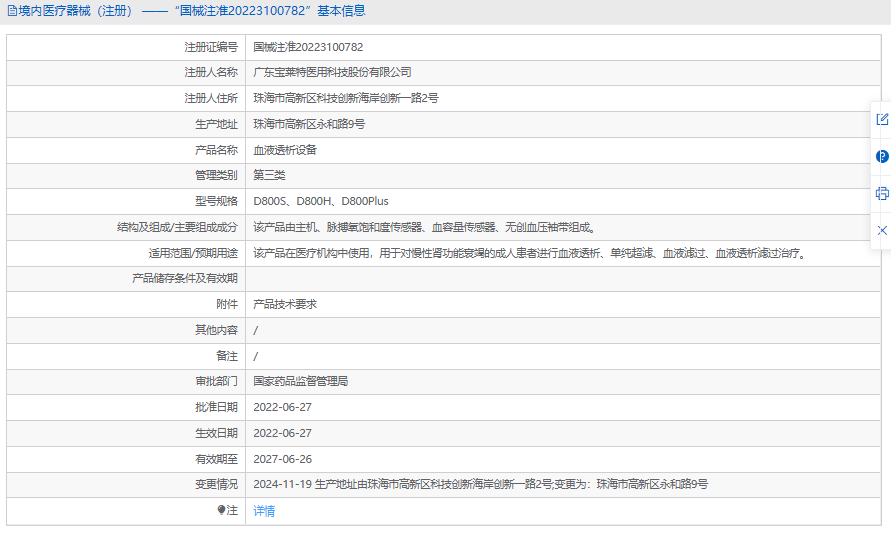Viewport: 891px width, 533px height.
Task: Click the document icon beside page title
Action: pyautogui.click(x=12, y=11)
